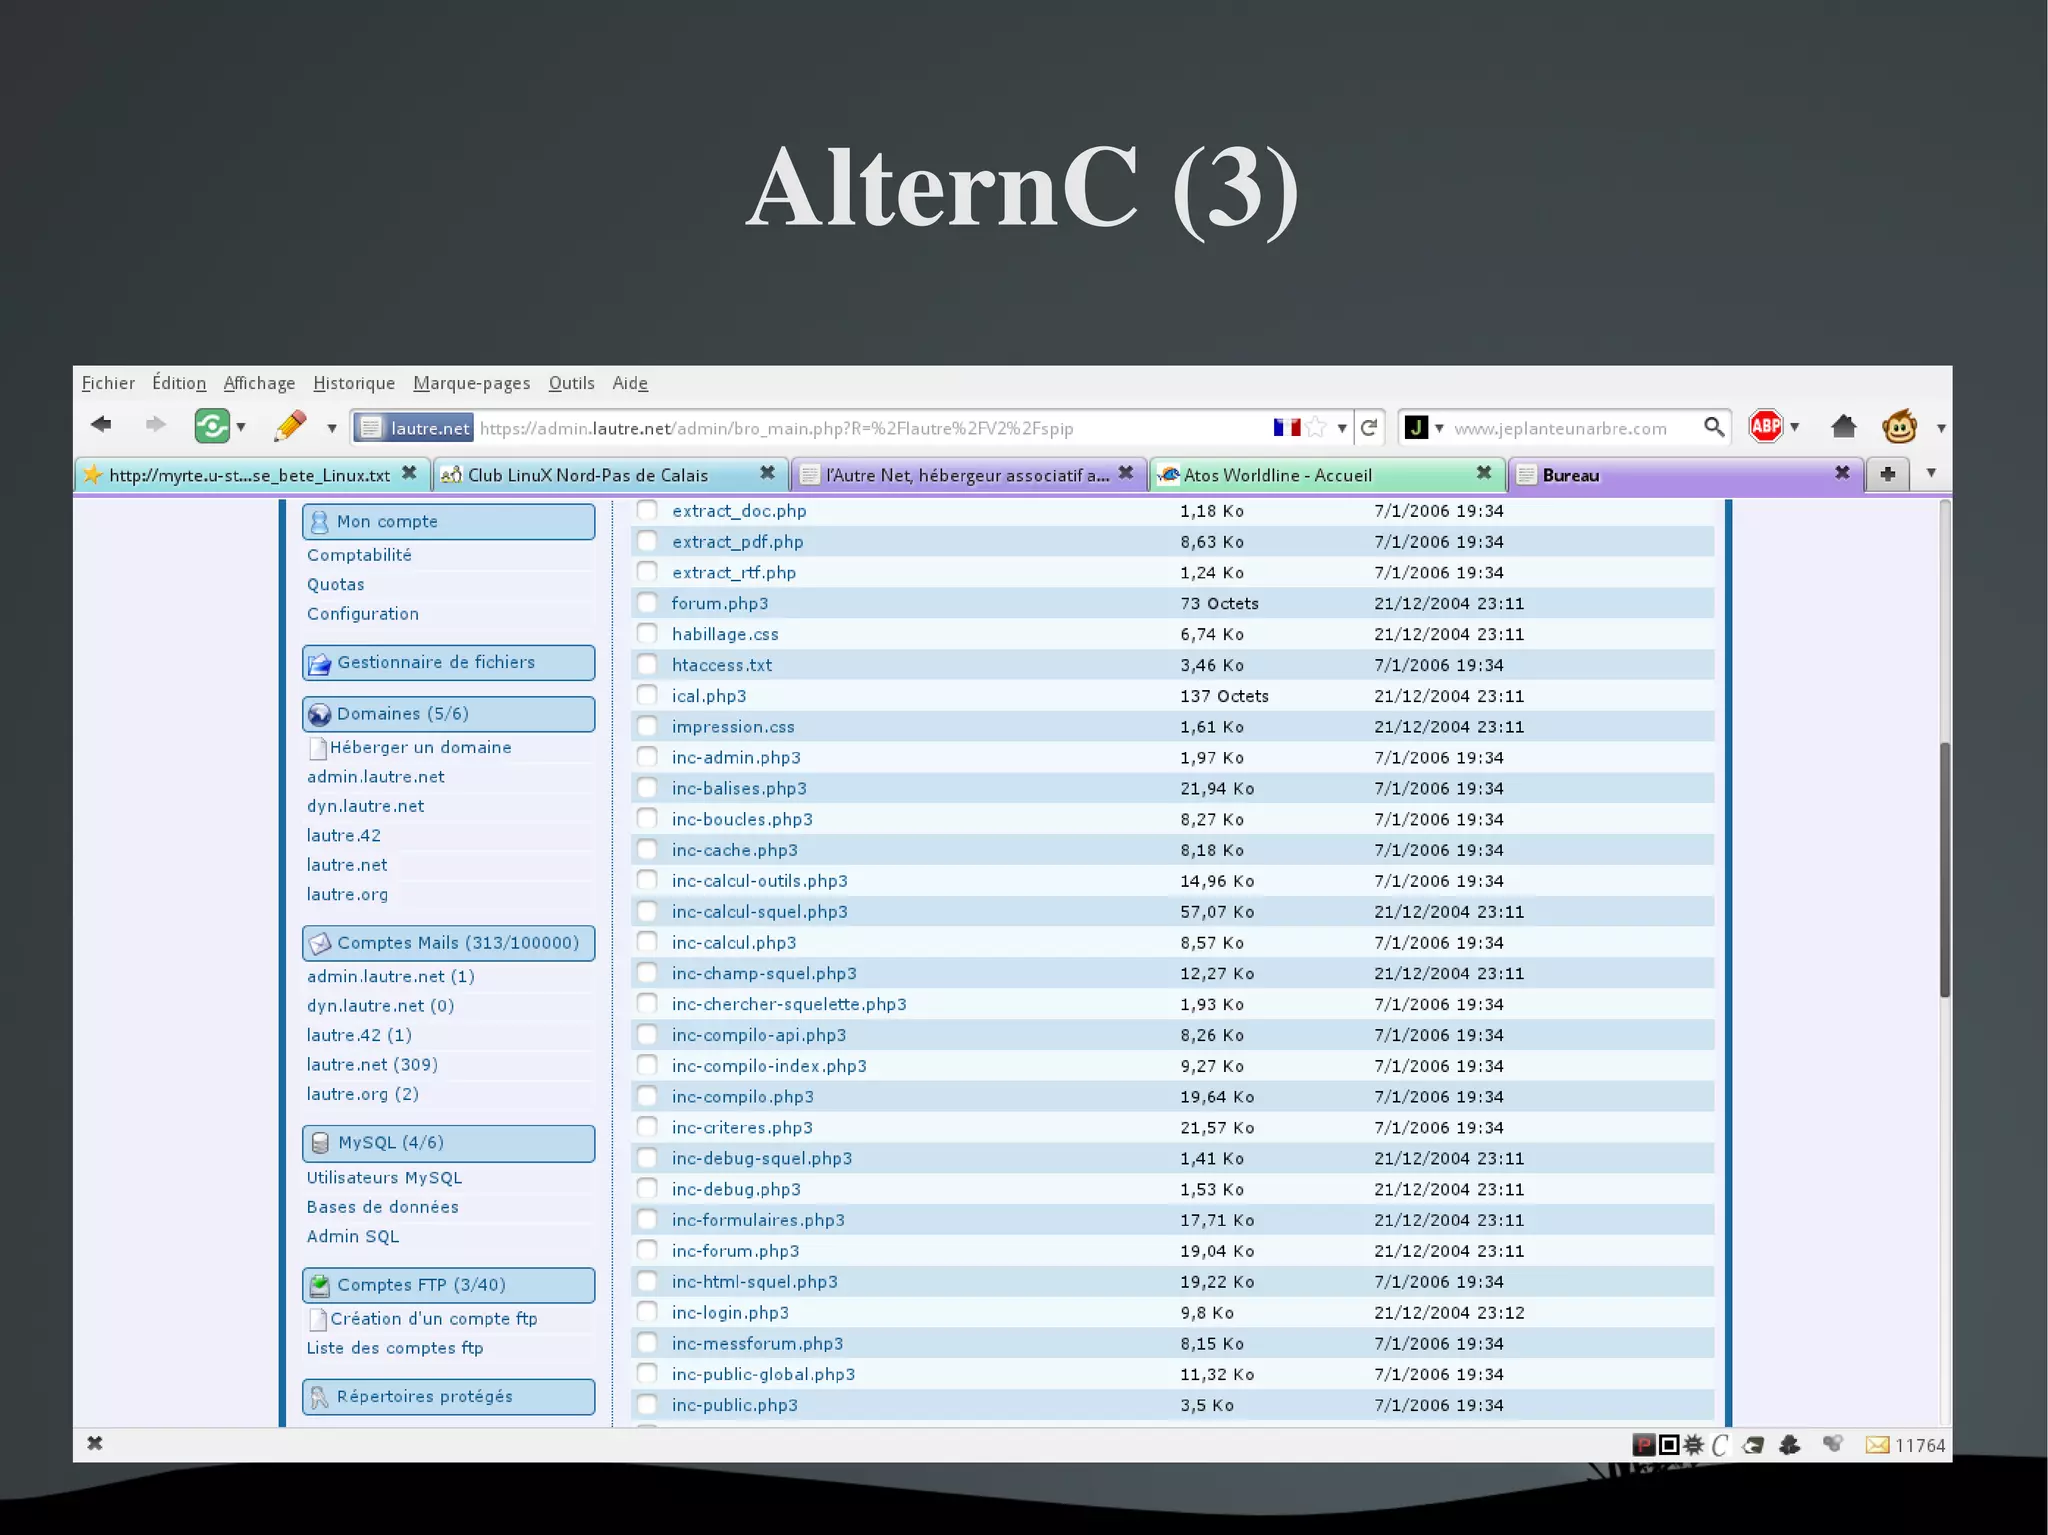Go to the home page icon
The image size is (2048, 1535).
click(x=1843, y=427)
